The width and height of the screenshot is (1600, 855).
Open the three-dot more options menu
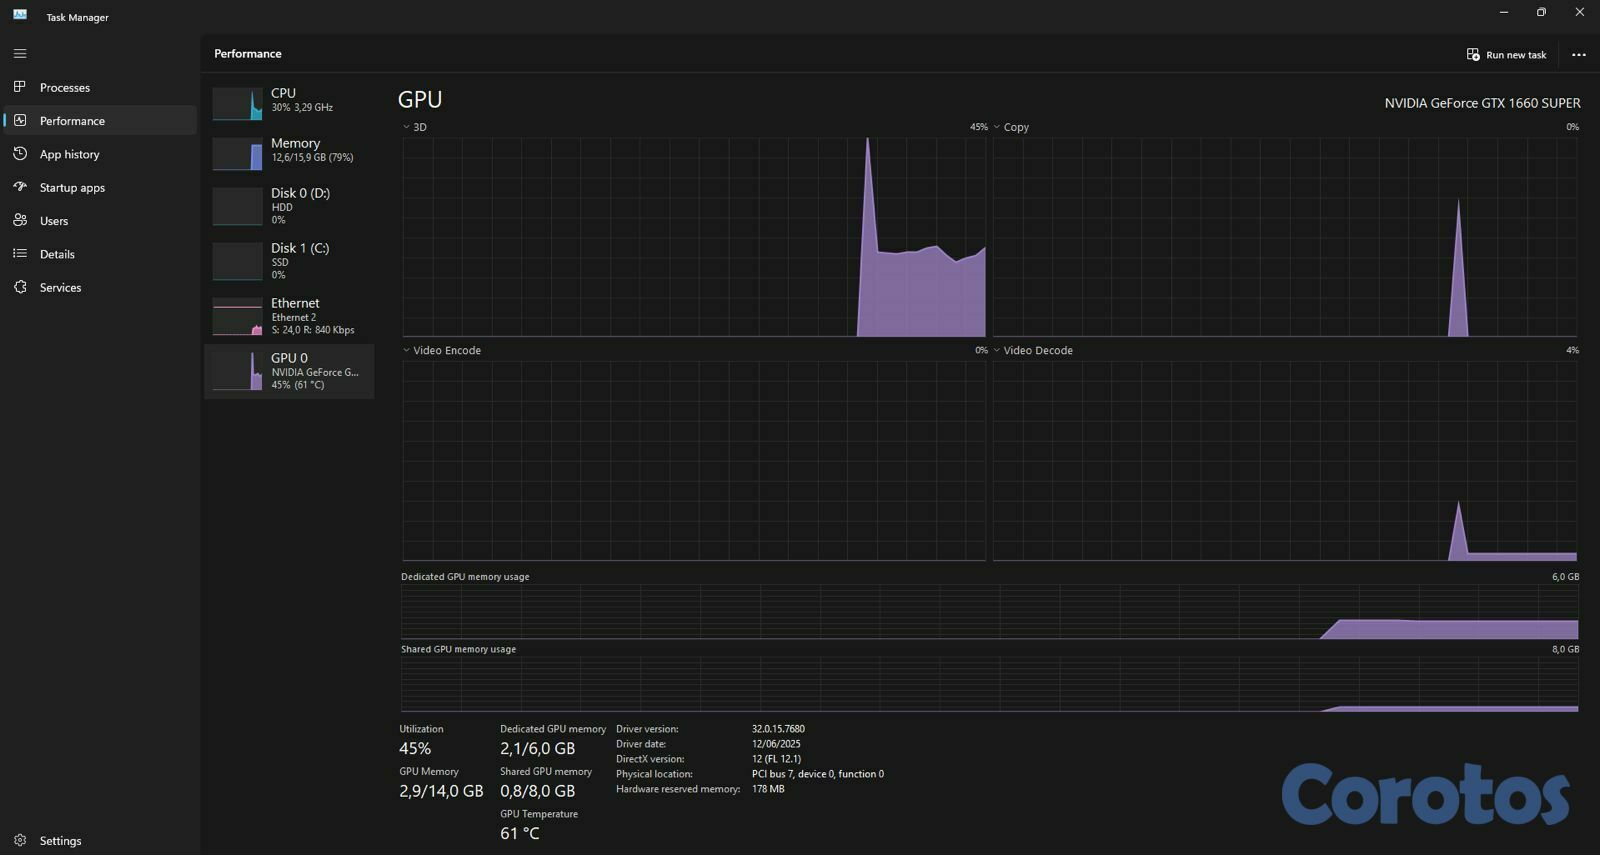pyautogui.click(x=1578, y=55)
